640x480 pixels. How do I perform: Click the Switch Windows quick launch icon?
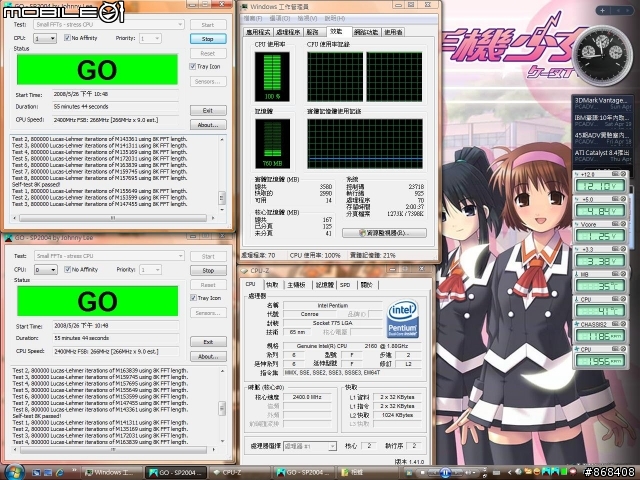(48, 473)
